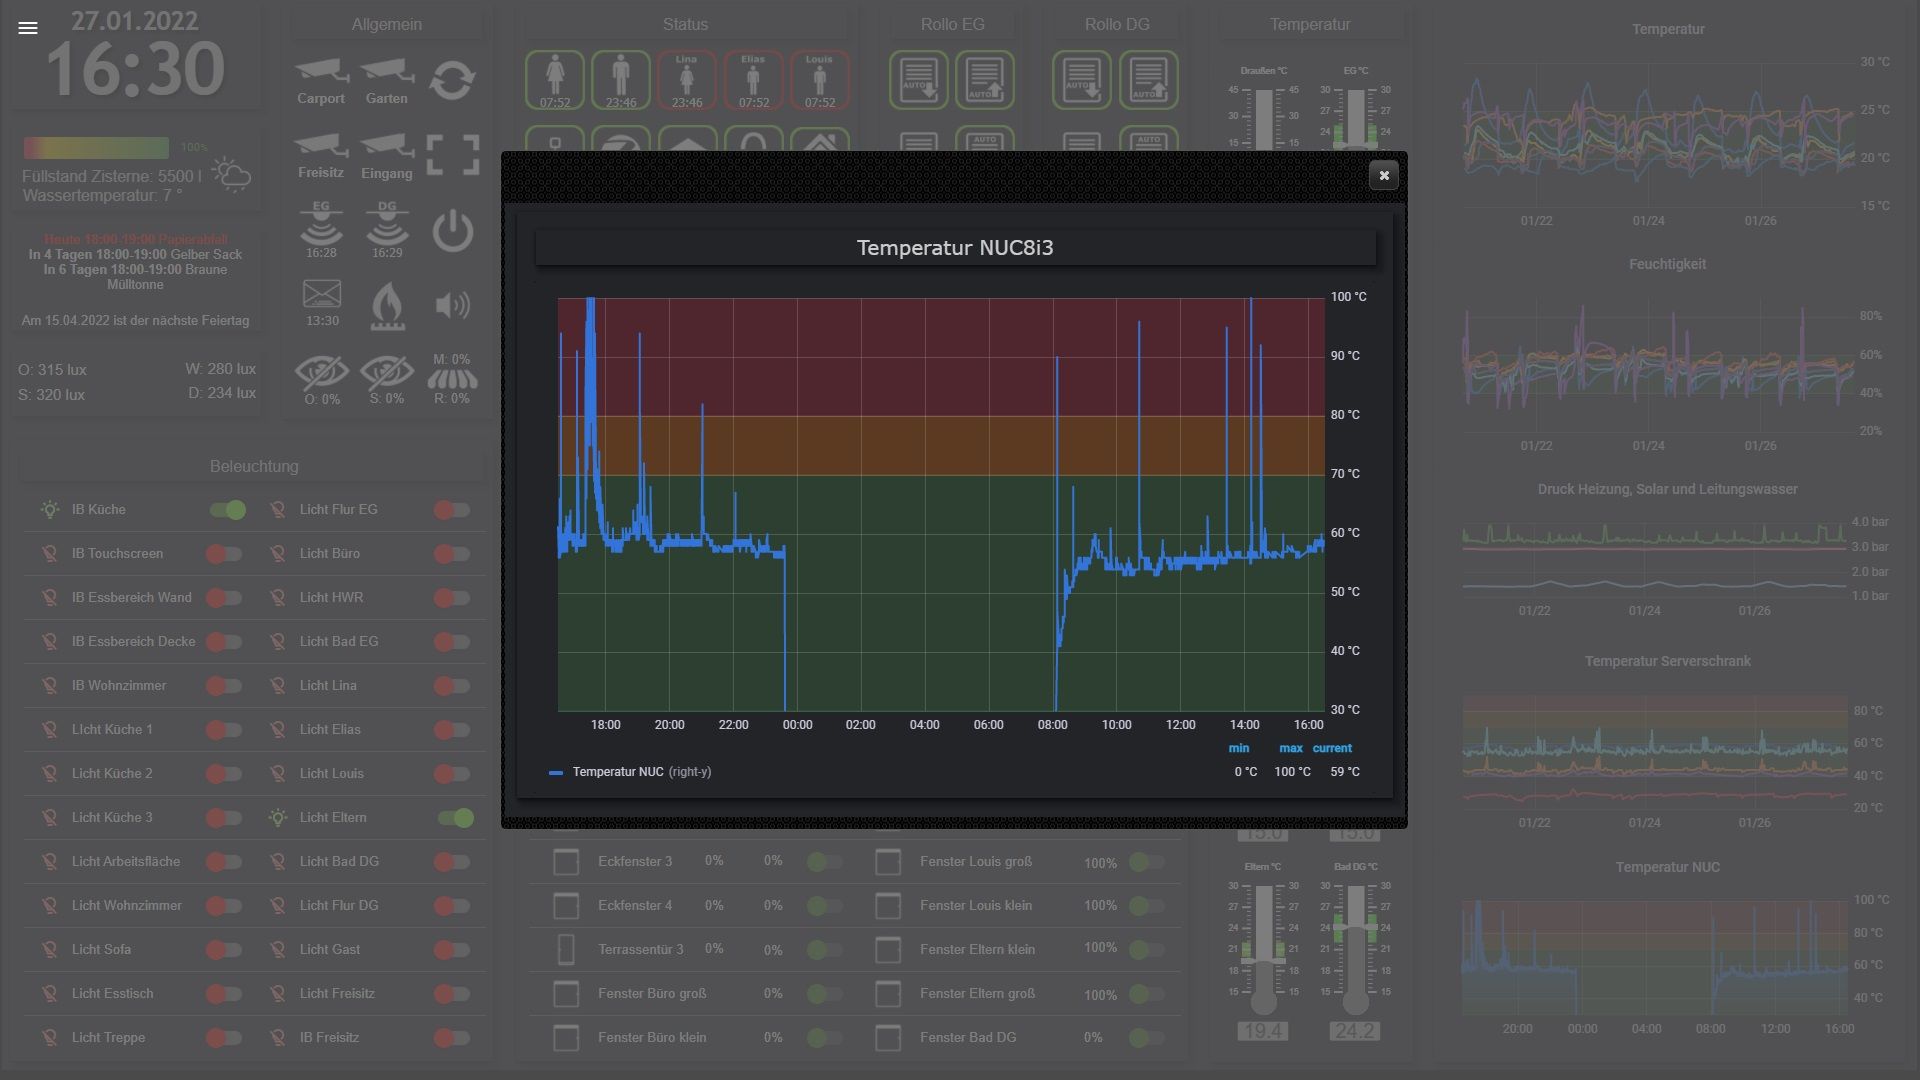This screenshot has height=1080, width=1920.
Task: Toggle IB Freisitz switch
Action: (x=452, y=1038)
